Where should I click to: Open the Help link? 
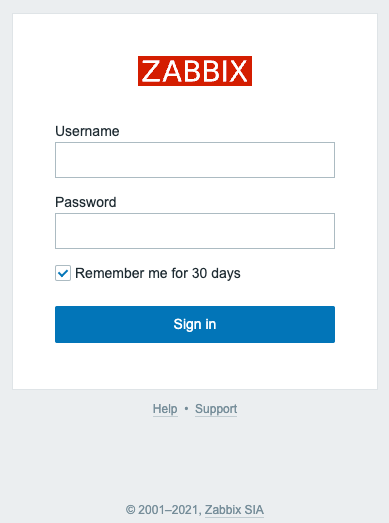165,409
